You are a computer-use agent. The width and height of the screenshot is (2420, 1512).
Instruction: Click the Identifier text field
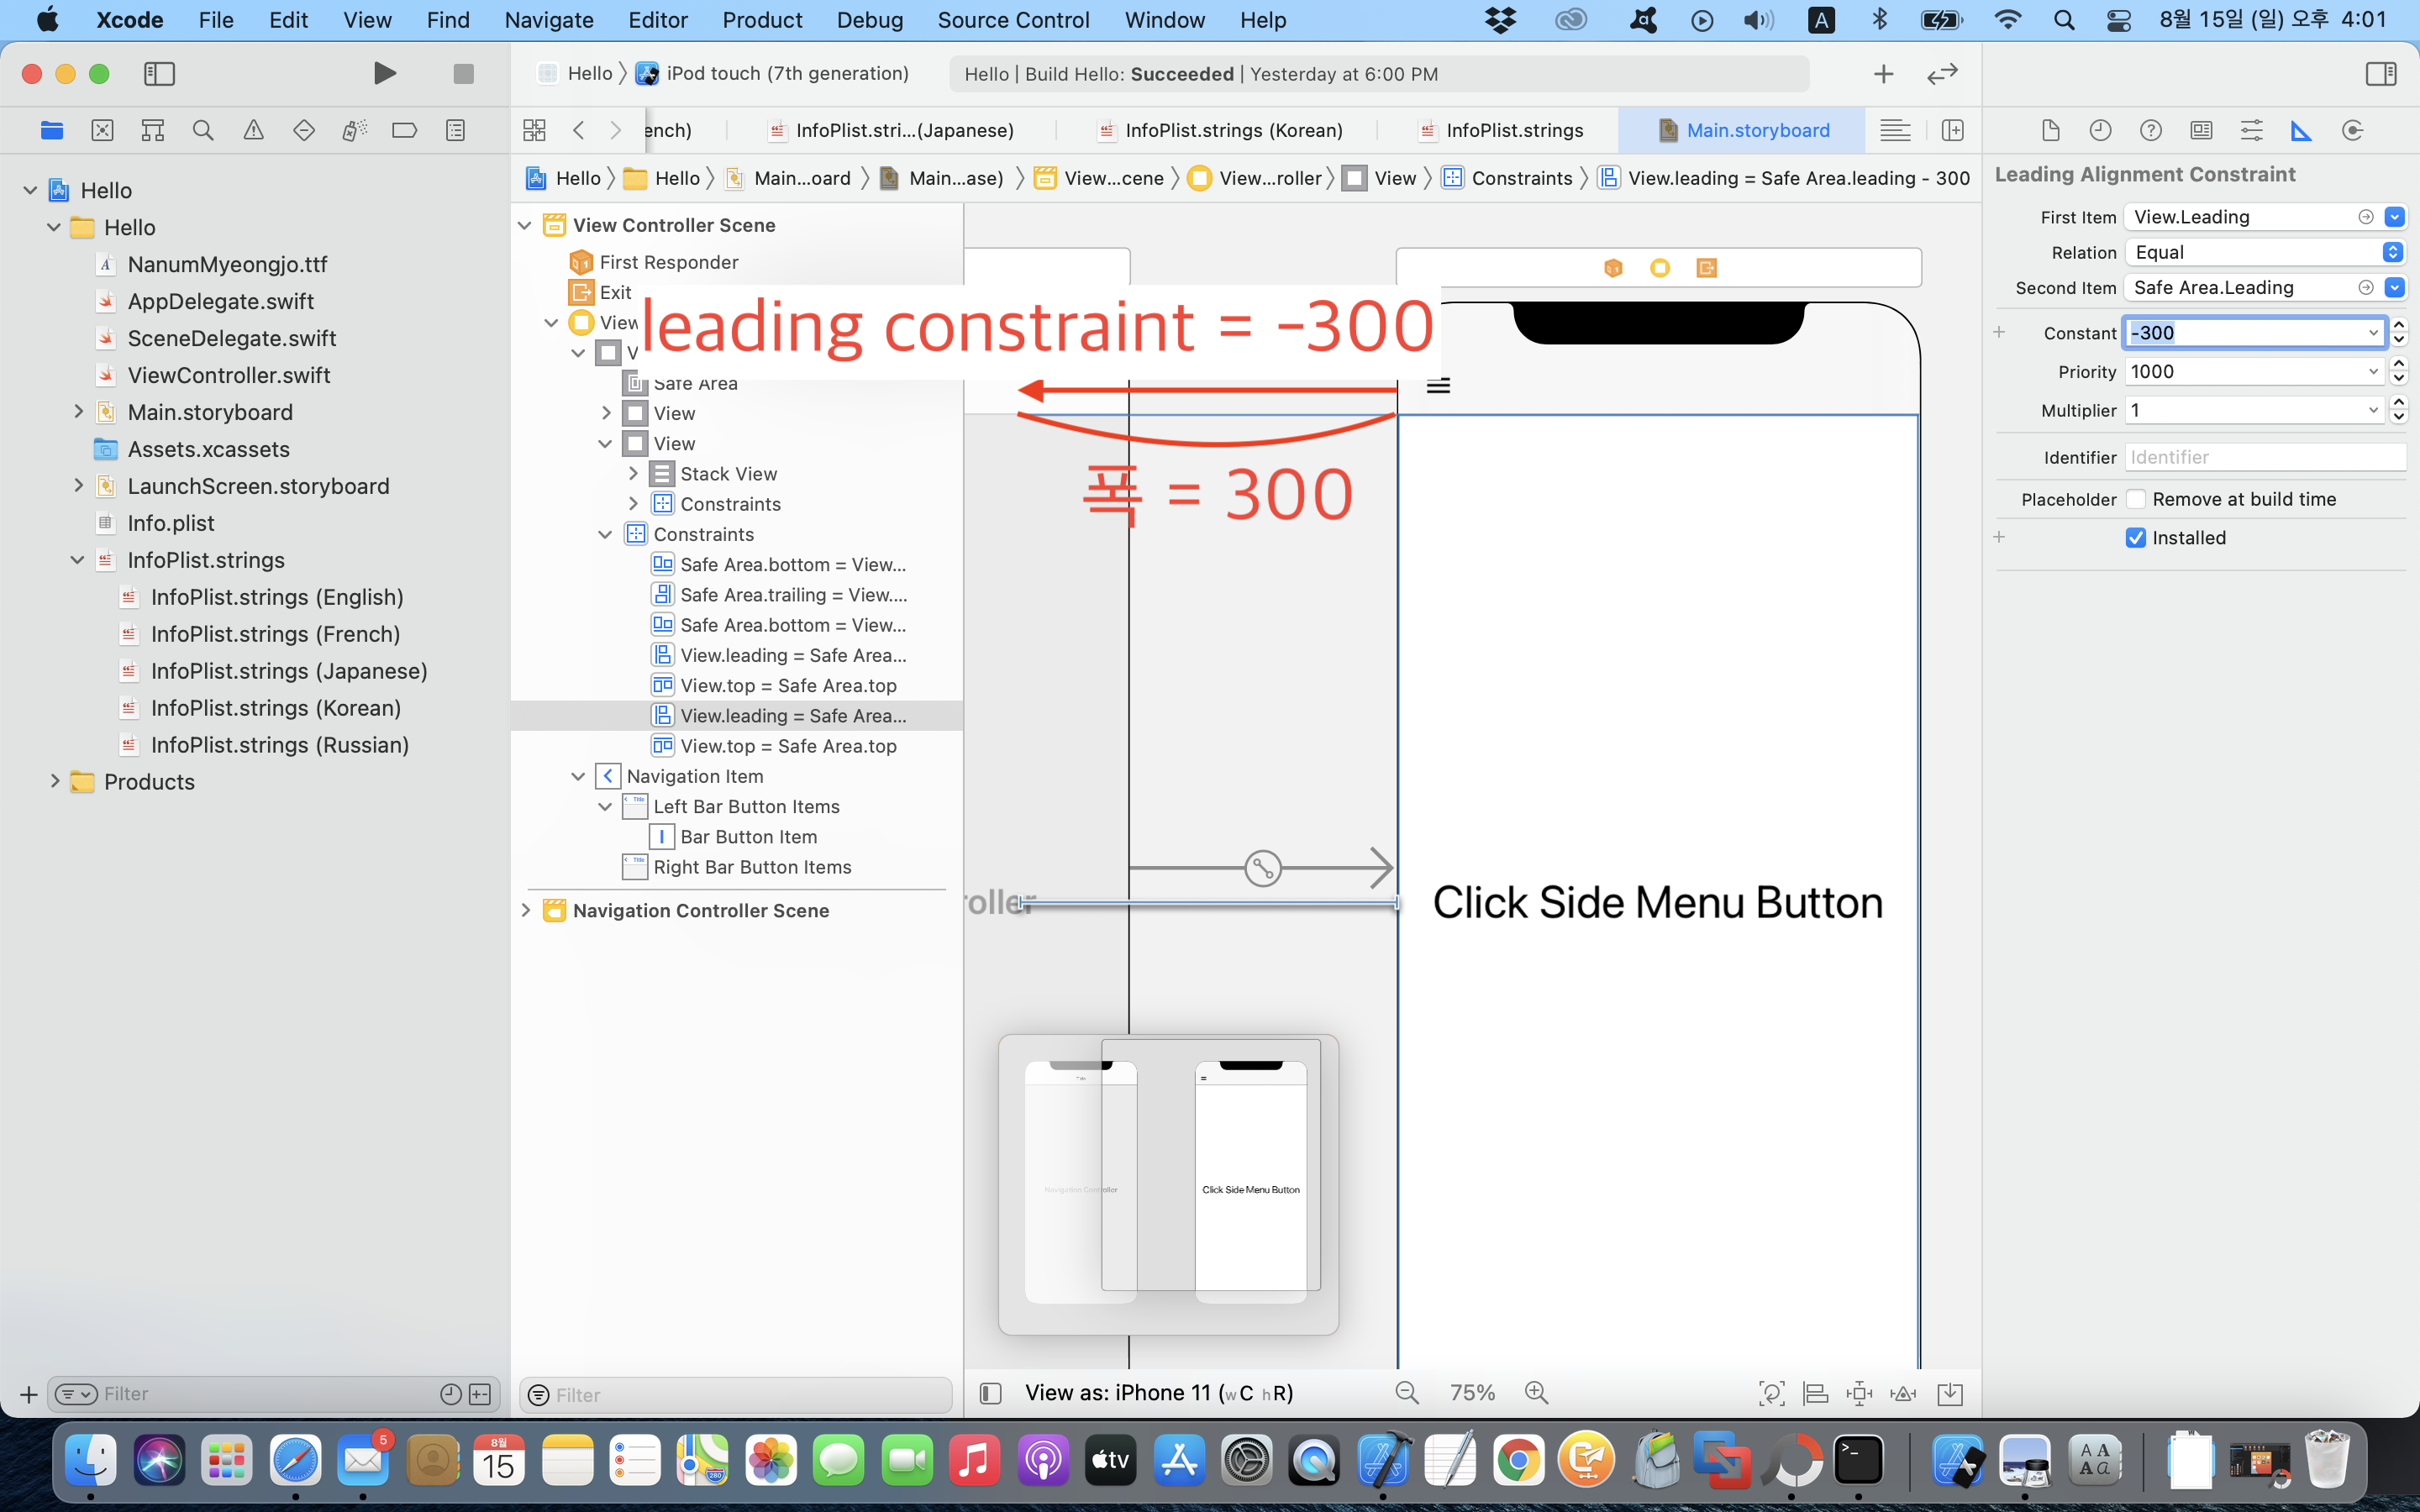[2264, 457]
